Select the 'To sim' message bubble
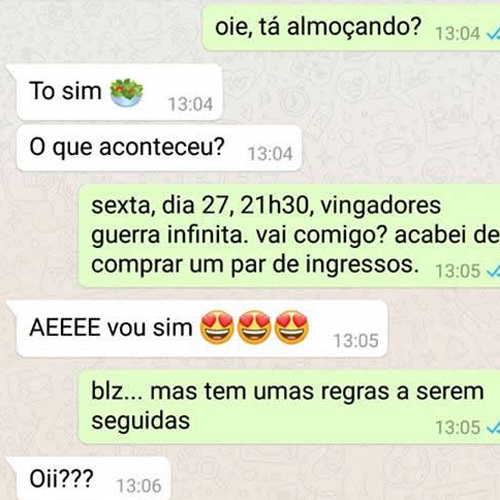 (x=118, y=92)
